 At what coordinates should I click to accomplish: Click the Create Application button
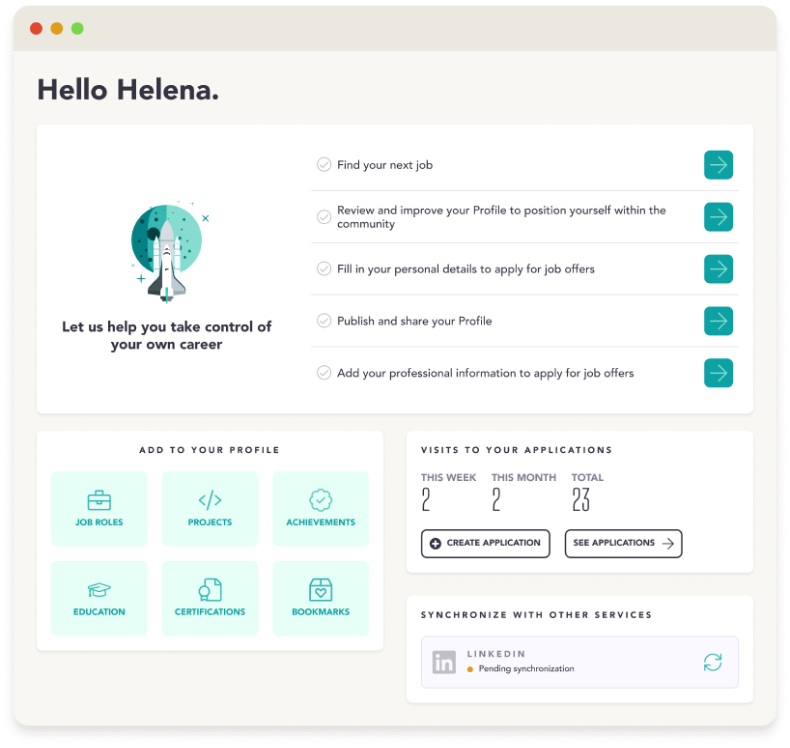tap(486, 543)
